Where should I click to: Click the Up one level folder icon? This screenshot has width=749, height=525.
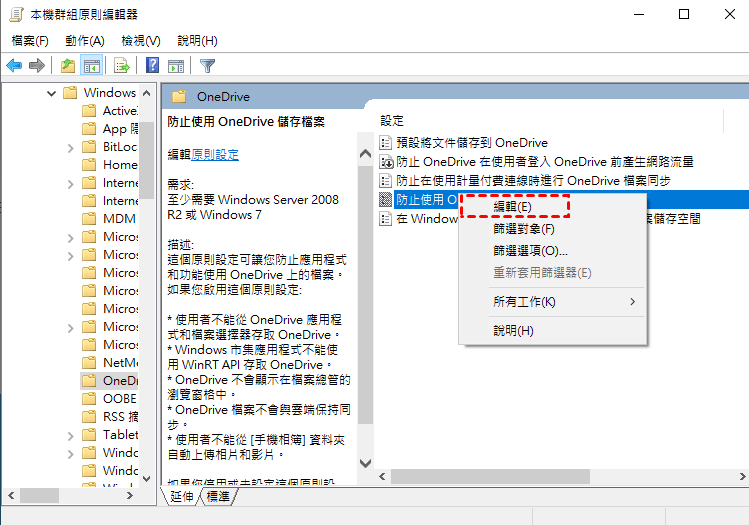click(67, 66)
